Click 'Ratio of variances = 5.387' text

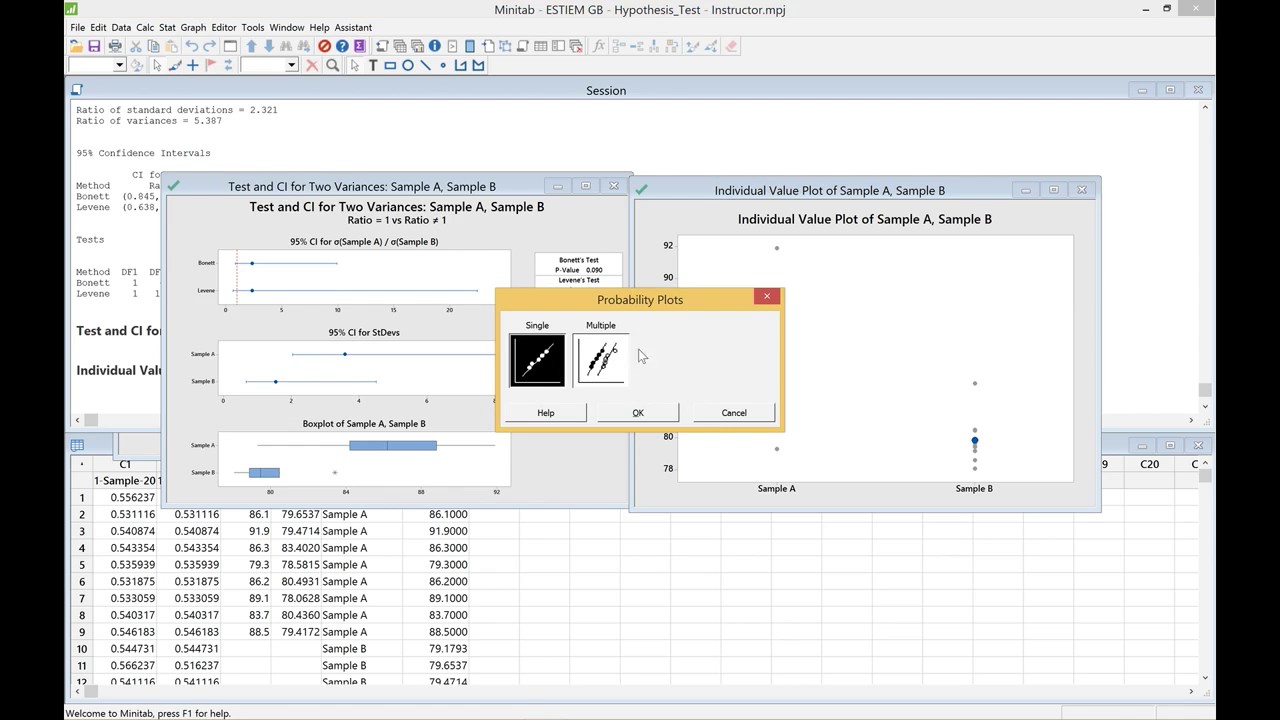(x=149, y=121)
